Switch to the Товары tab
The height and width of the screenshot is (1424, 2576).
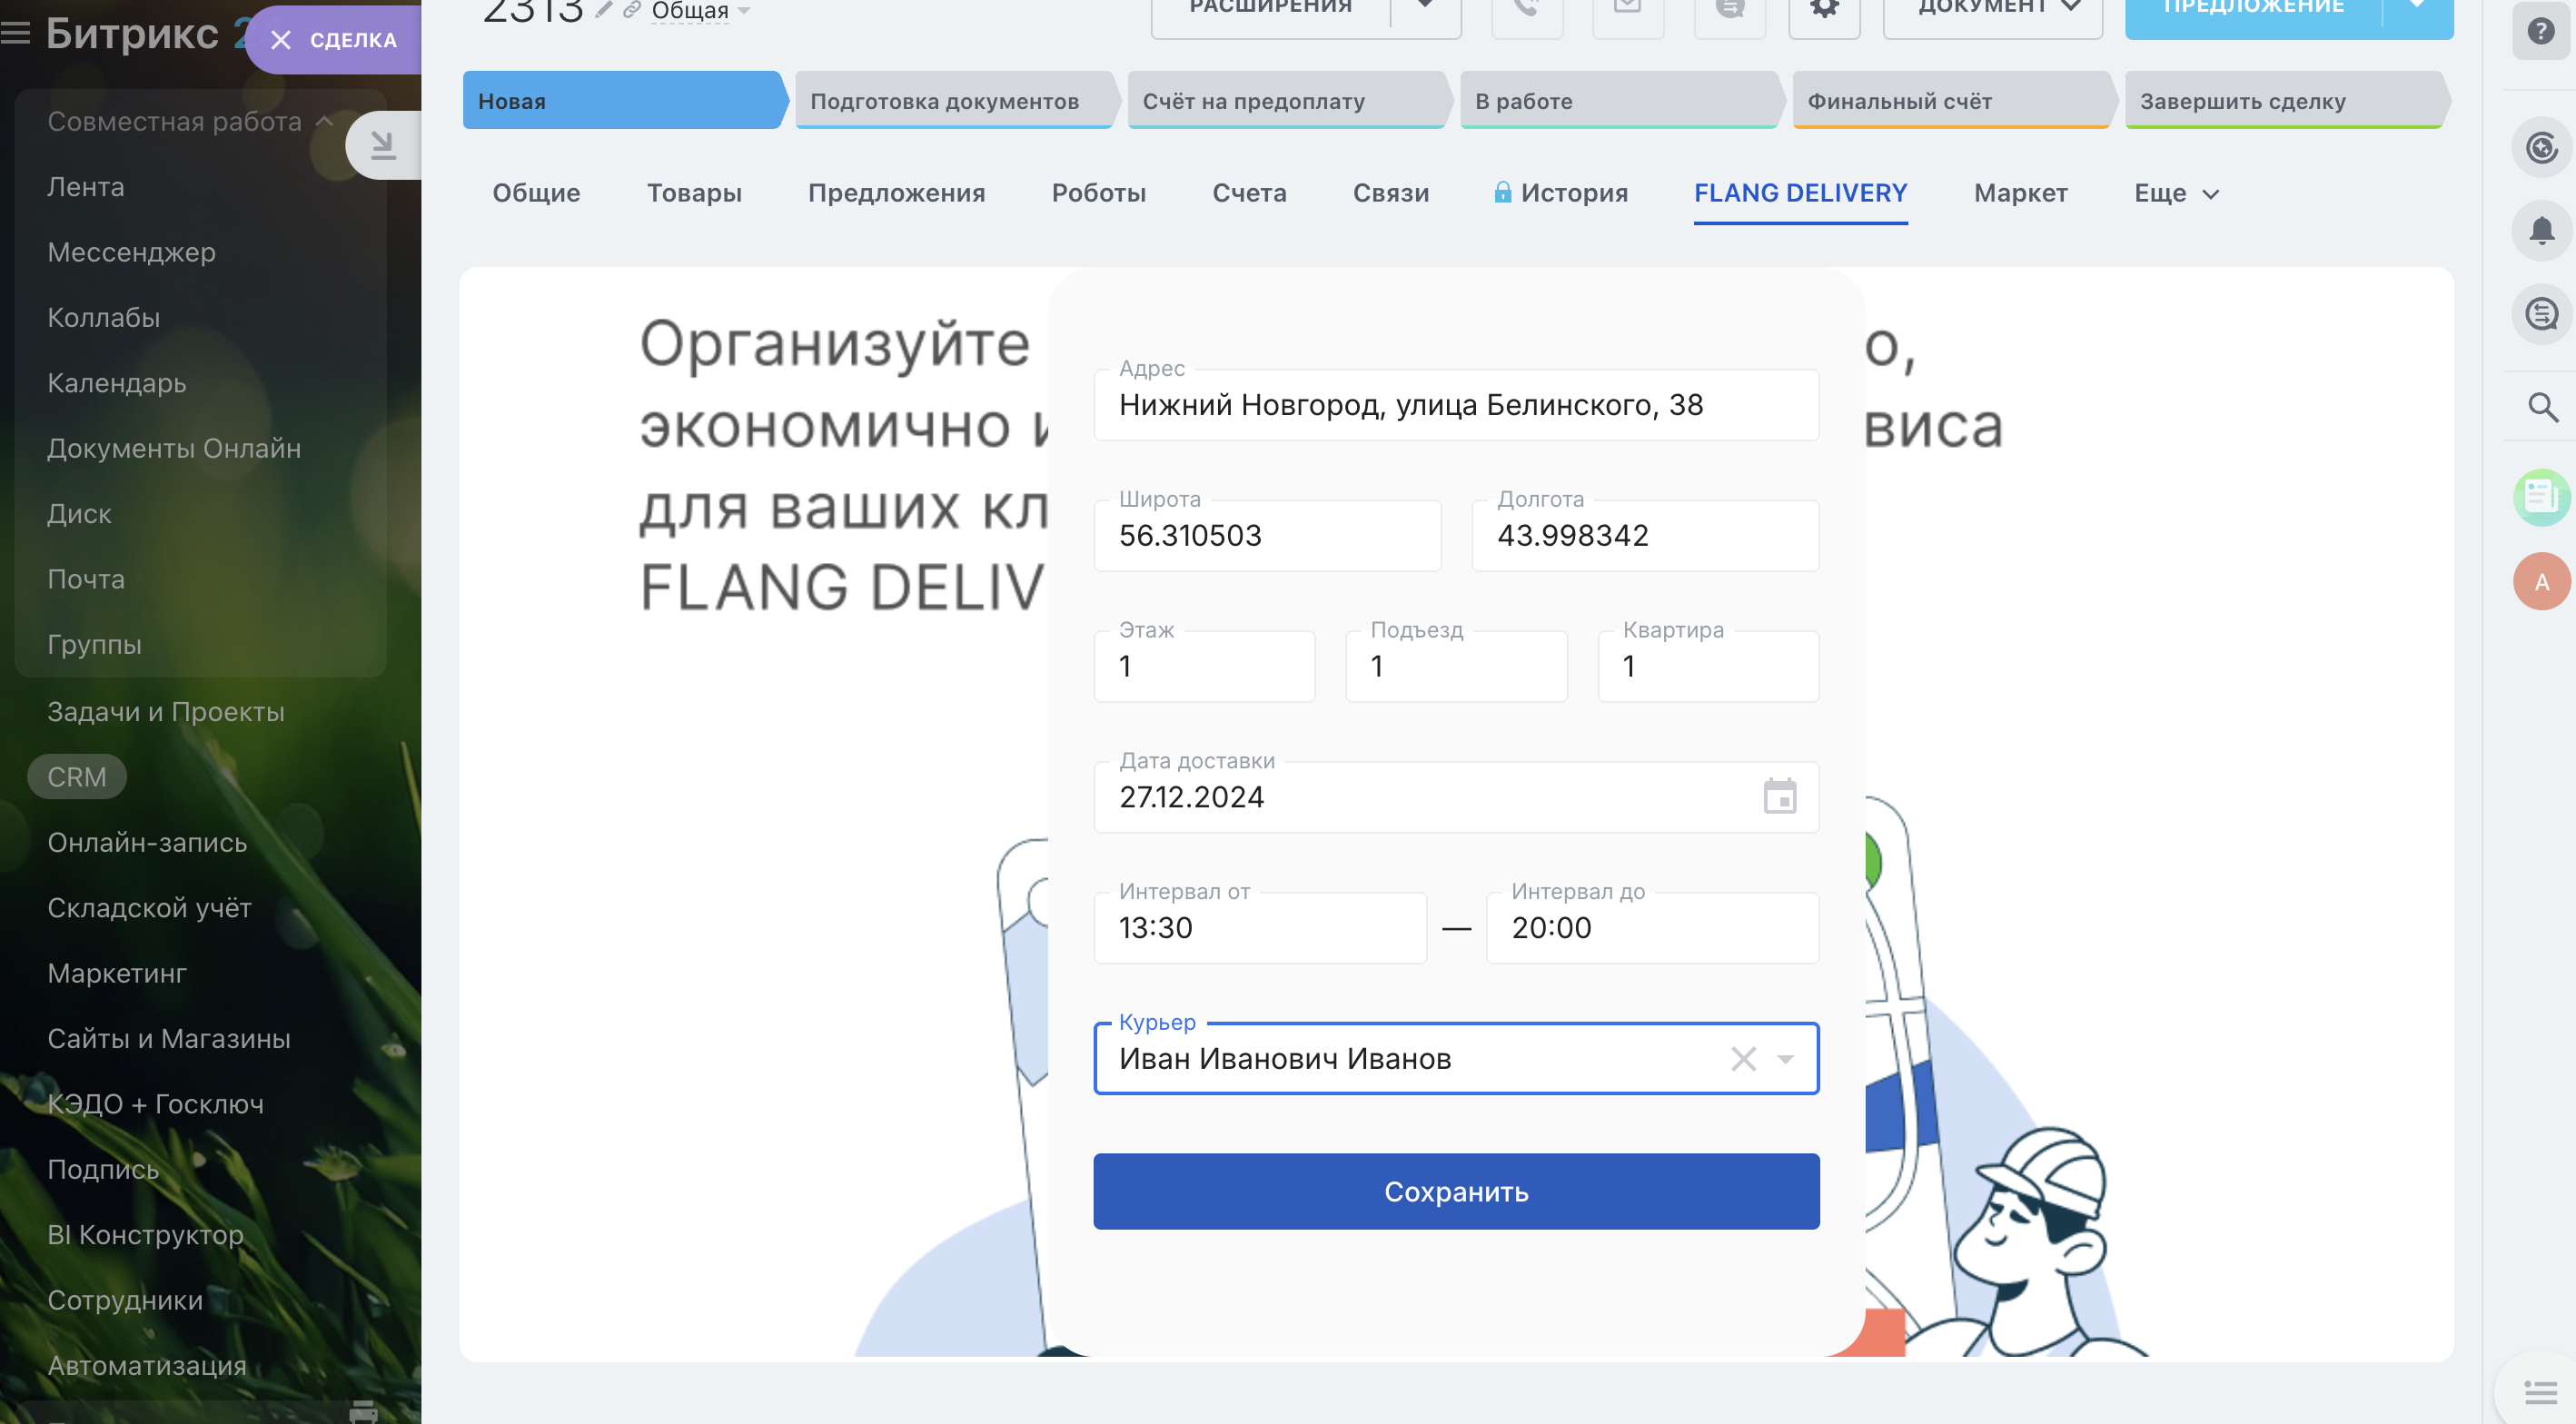click(x=694, y=193)
